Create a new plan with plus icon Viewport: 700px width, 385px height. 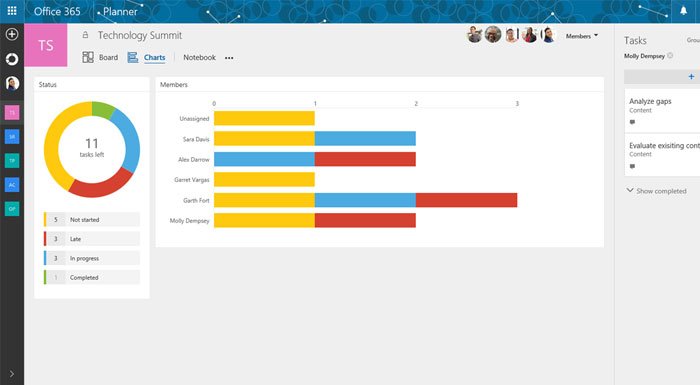pyautogui.click(x=12, y=34)
